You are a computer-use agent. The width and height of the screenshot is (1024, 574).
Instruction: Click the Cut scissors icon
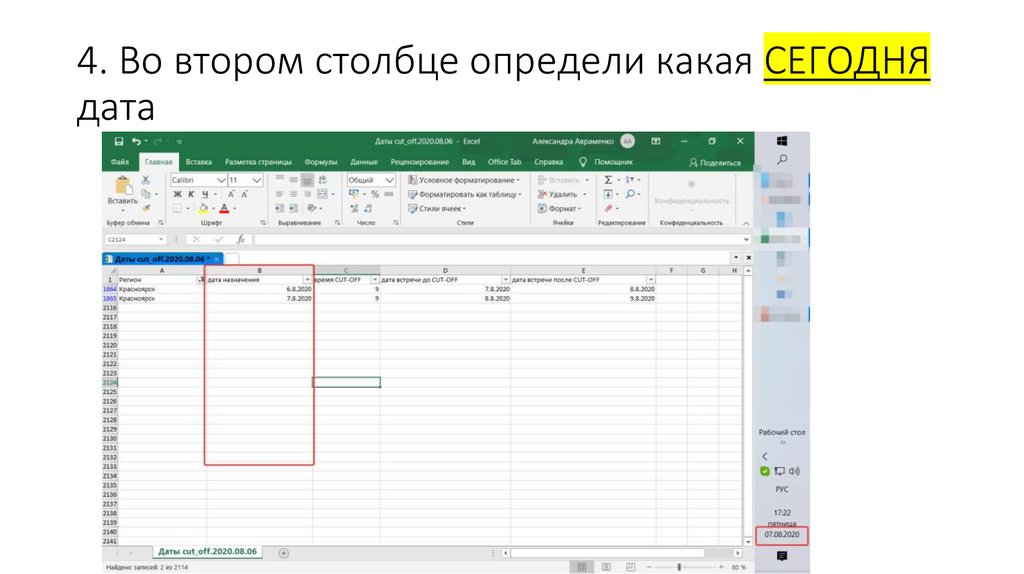(146, 180)
